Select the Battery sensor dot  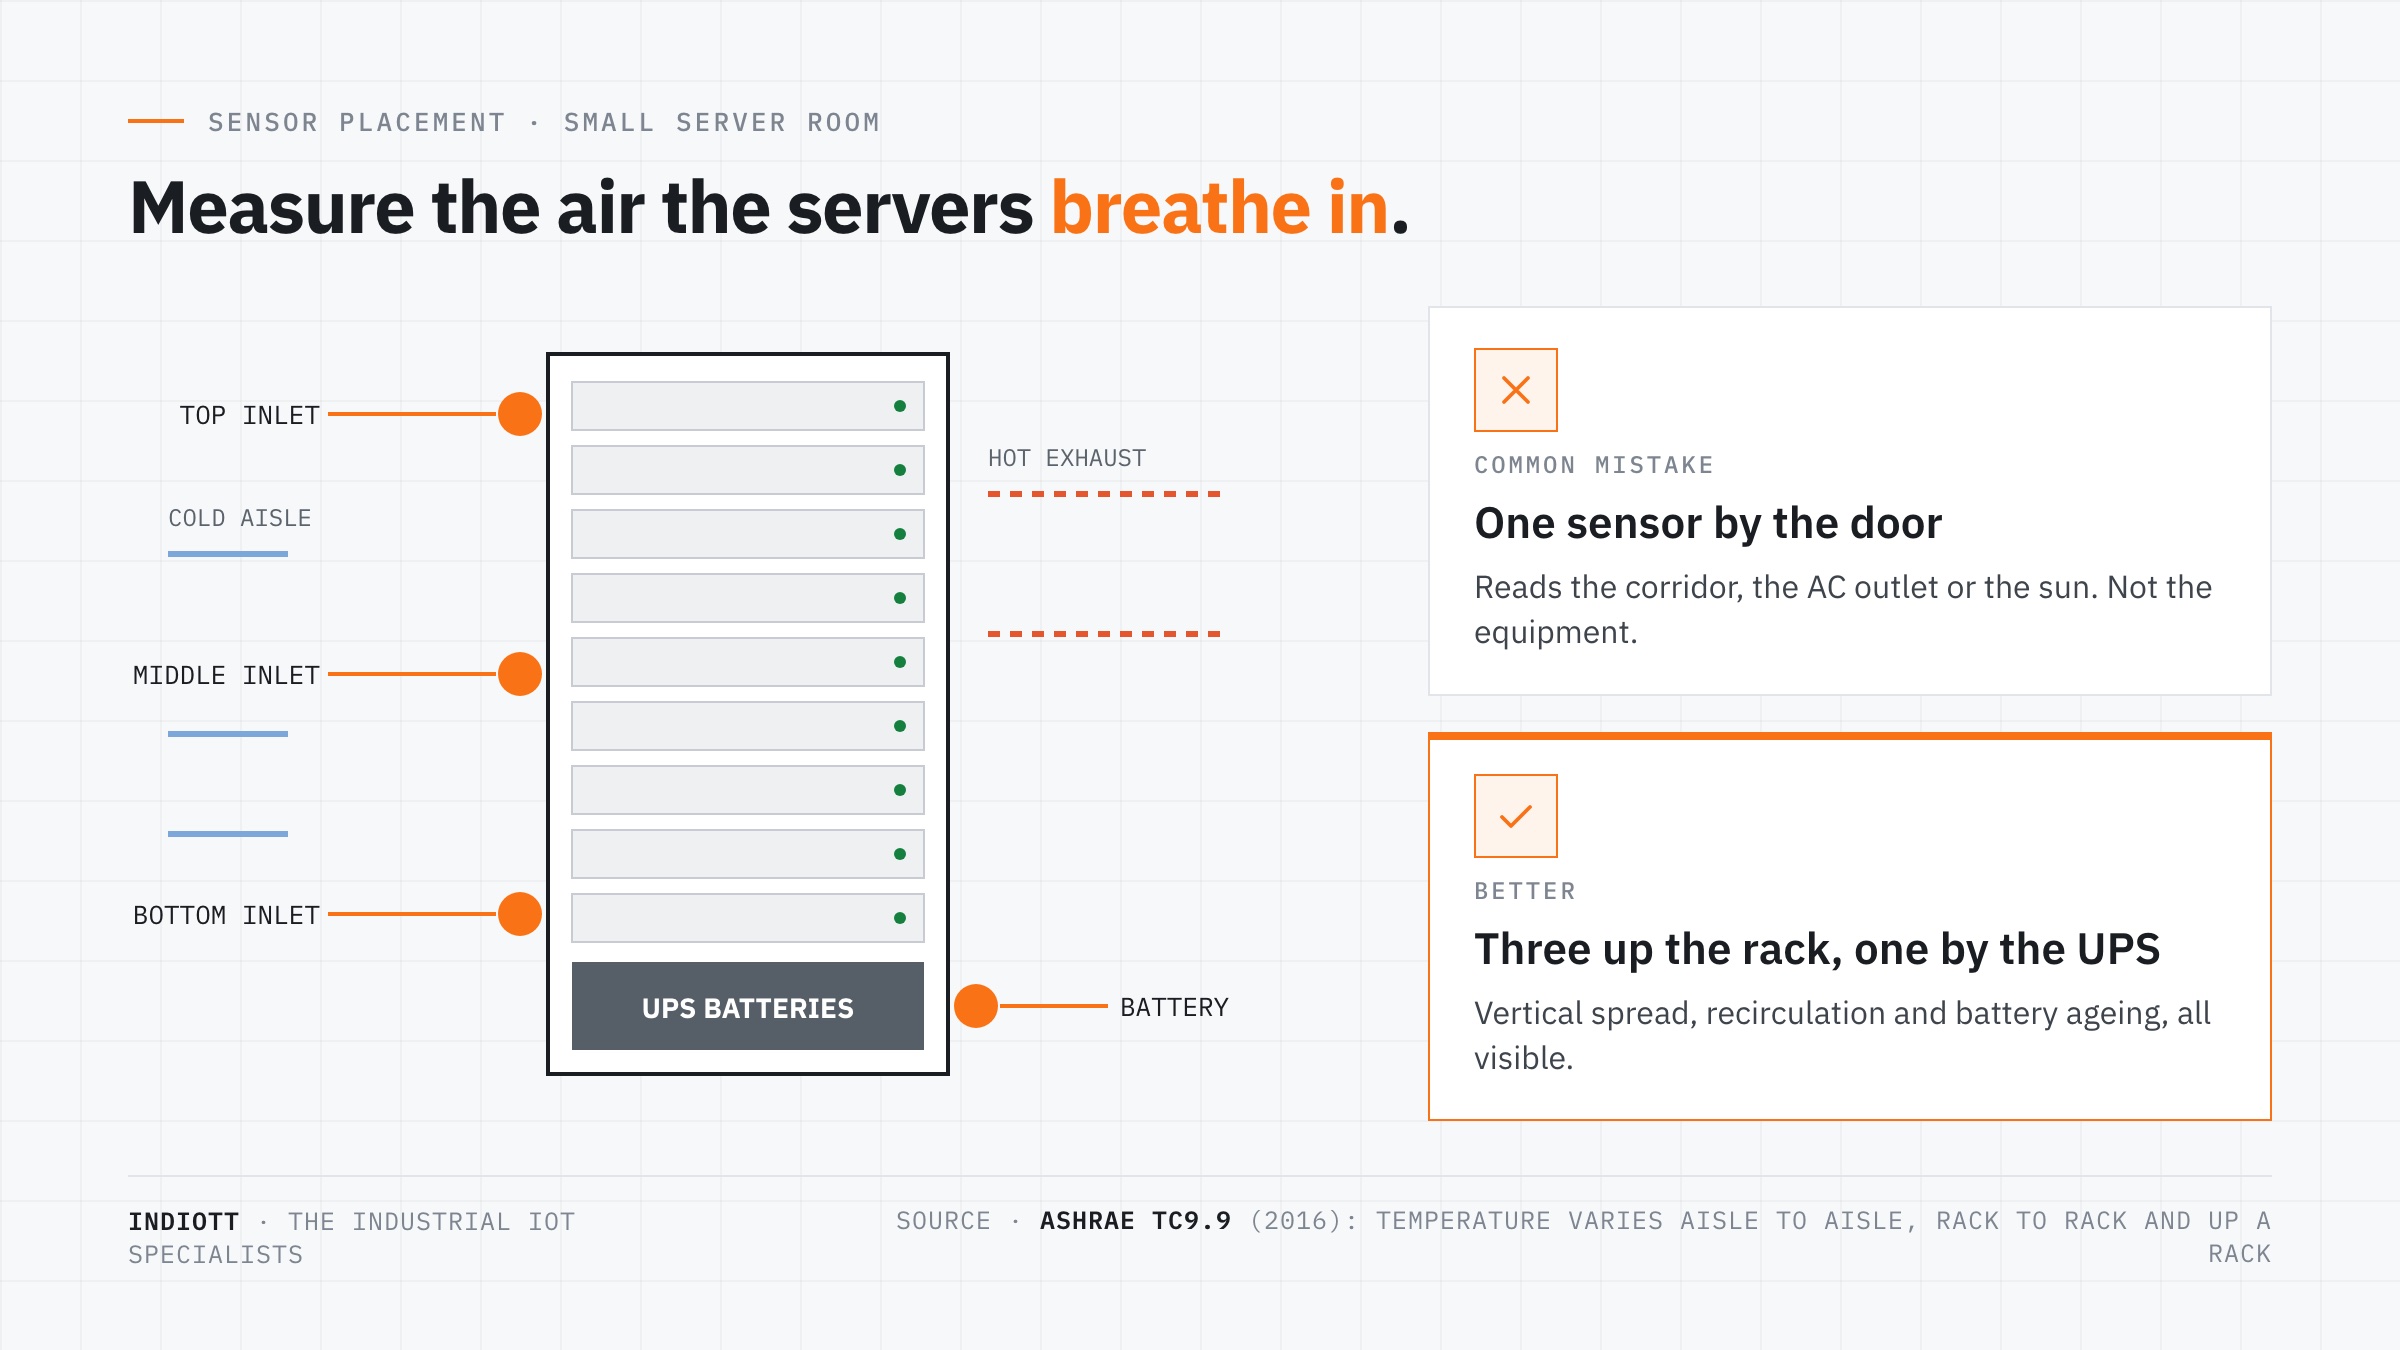pos(976,1006)
